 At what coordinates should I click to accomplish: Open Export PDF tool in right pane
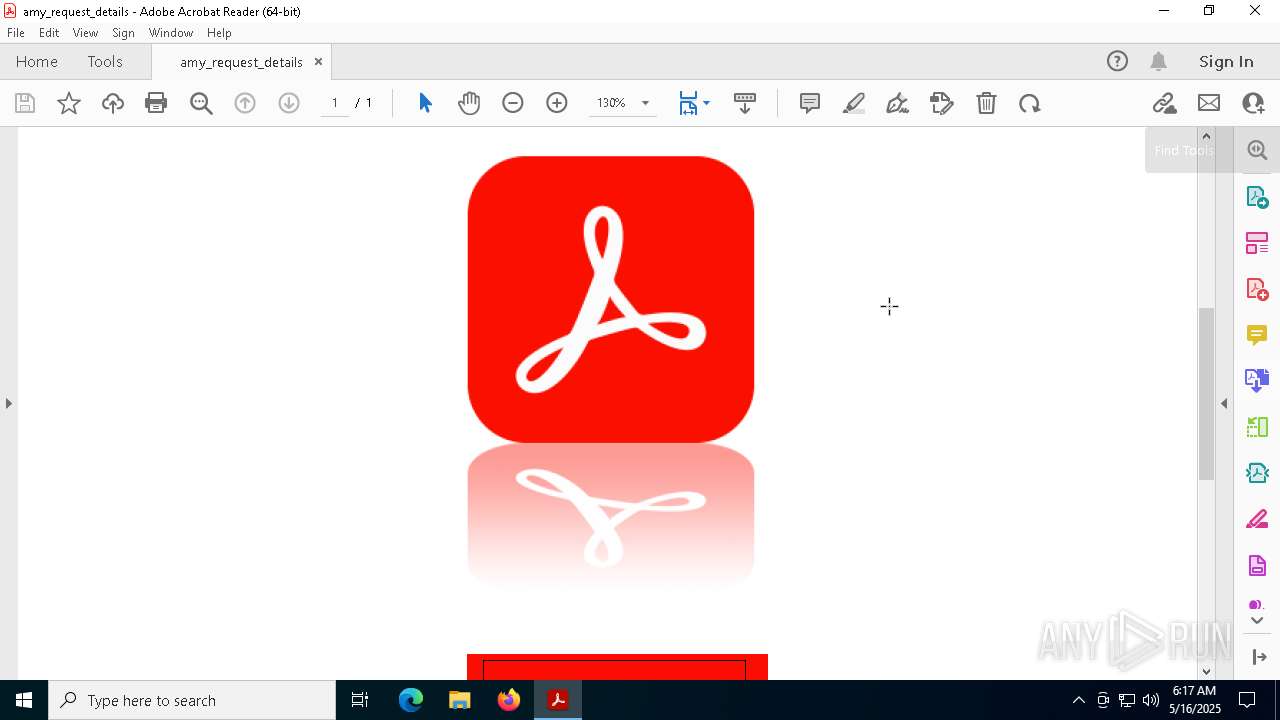point(1257,197)
